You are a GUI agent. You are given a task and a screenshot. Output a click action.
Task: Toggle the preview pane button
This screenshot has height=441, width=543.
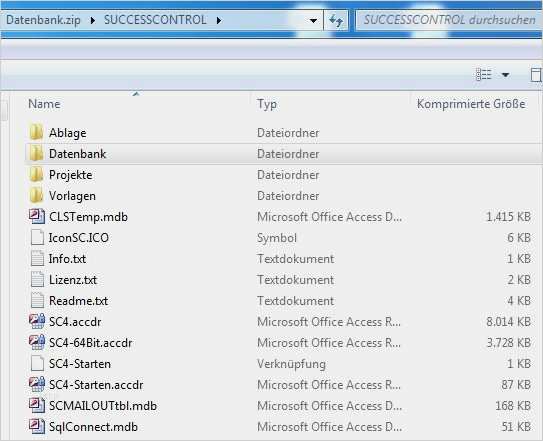[536, 74]
